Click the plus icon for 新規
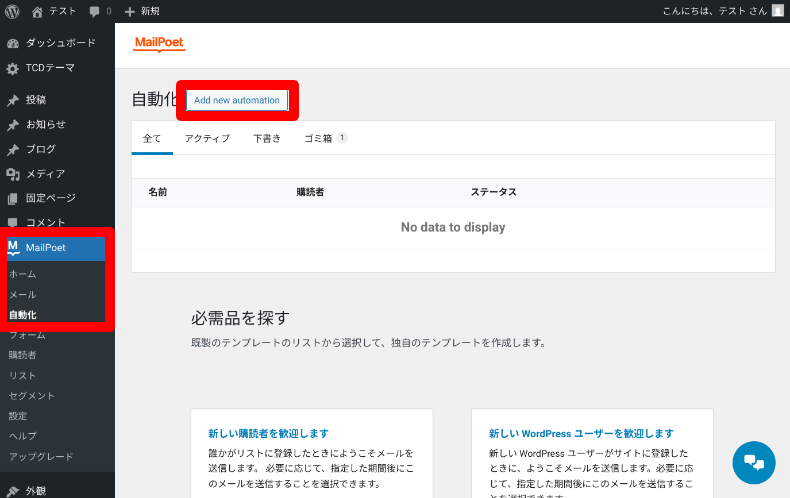Screen dimensions: 790x498 (x=129, y=12)
